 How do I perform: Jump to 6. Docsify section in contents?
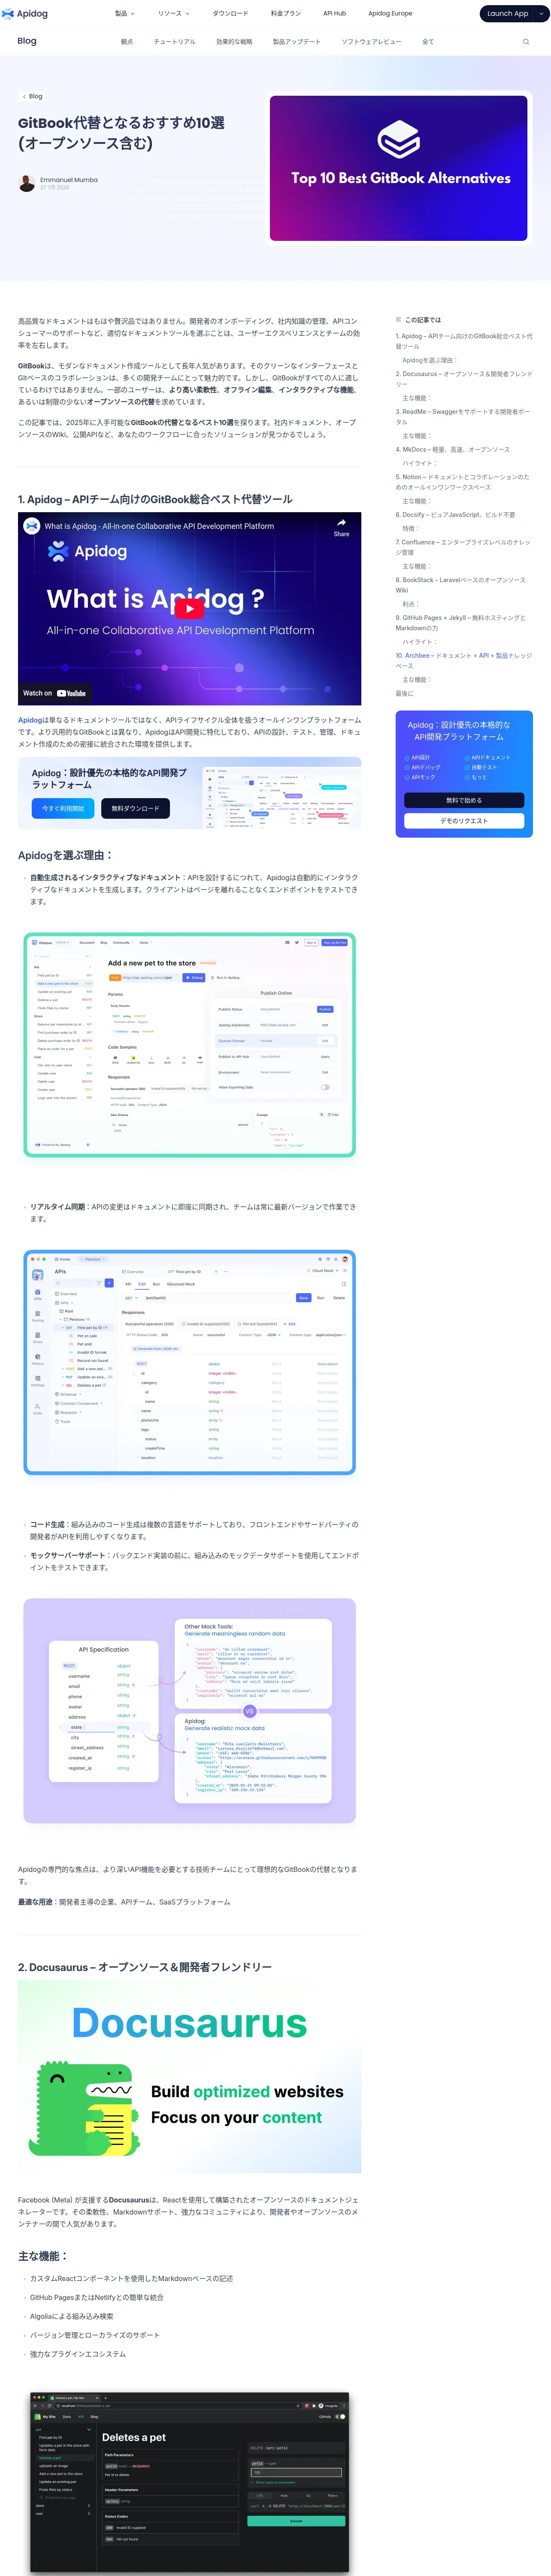point(455,515)
